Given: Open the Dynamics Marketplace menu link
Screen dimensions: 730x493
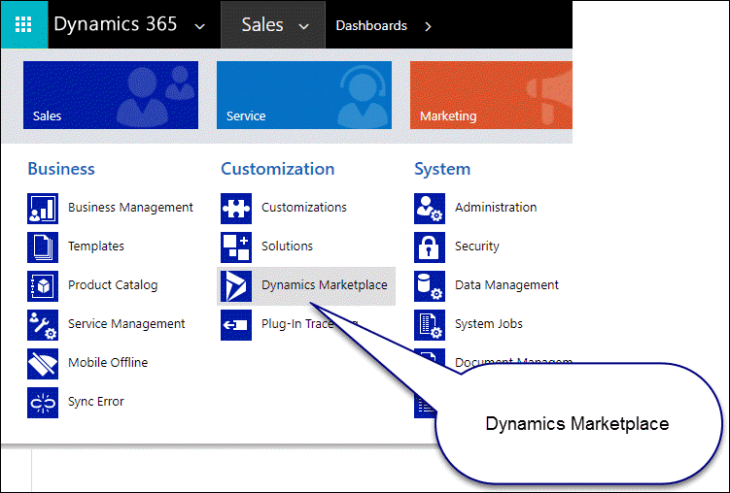Looking at the screenshot, I should point(324,285).
